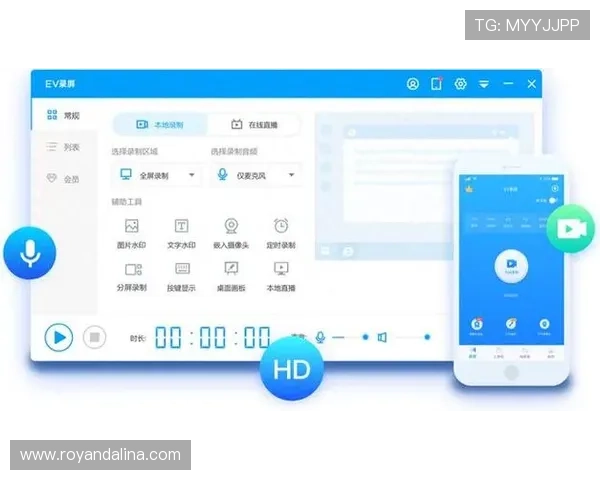Click the 00:00:00 duration display
The width and height of the screenshot is (600, 480).
click(213, 337)
